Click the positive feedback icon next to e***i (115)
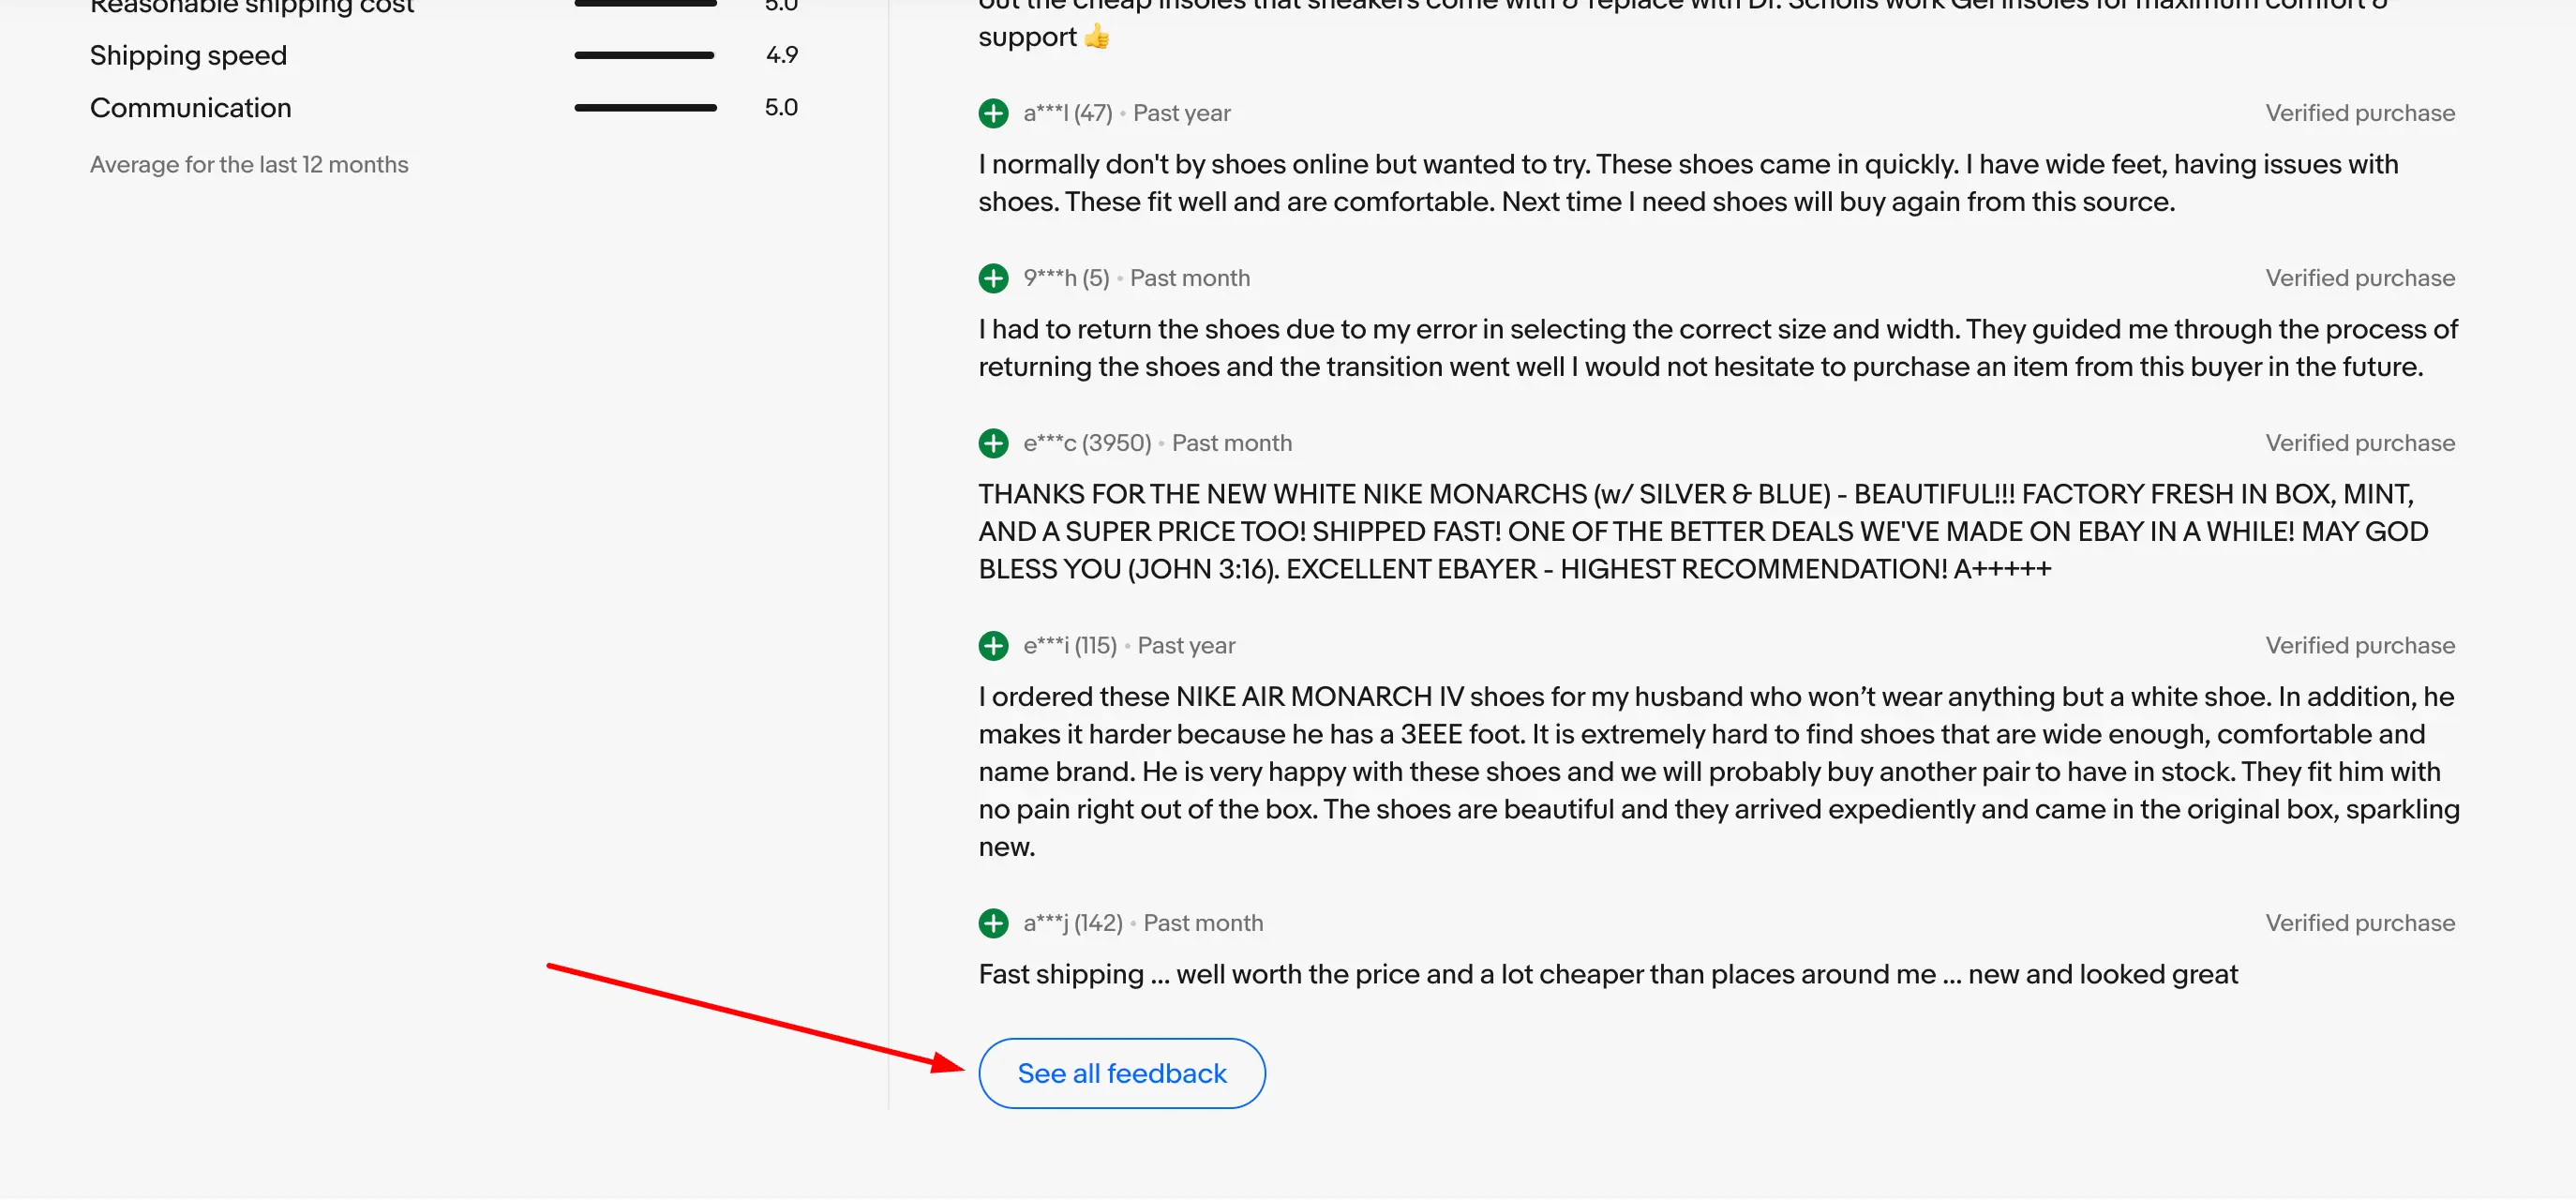The height and width of the screenshot is (1200, 2576). pos(993,646)
